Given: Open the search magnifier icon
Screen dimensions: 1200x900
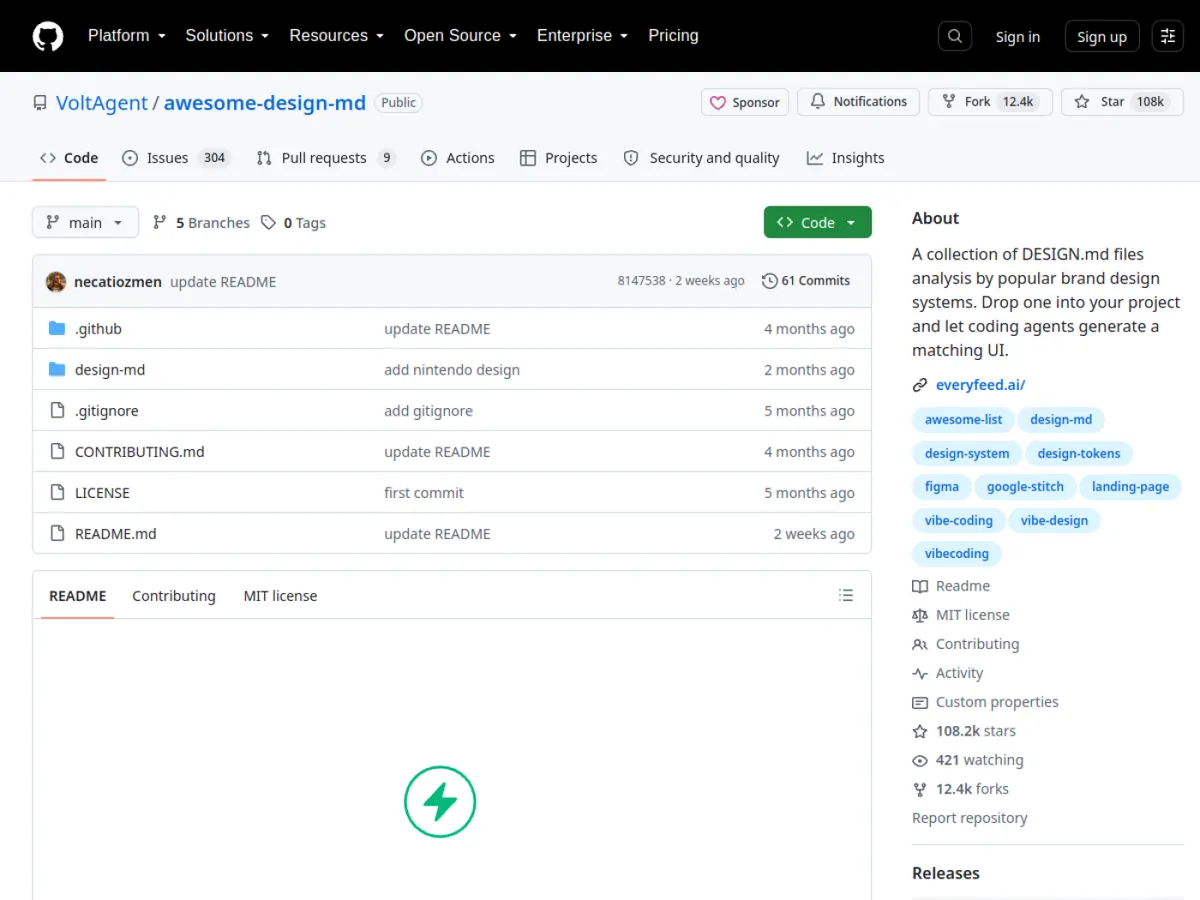Looking at the screenshot, I should click(955, 36).
